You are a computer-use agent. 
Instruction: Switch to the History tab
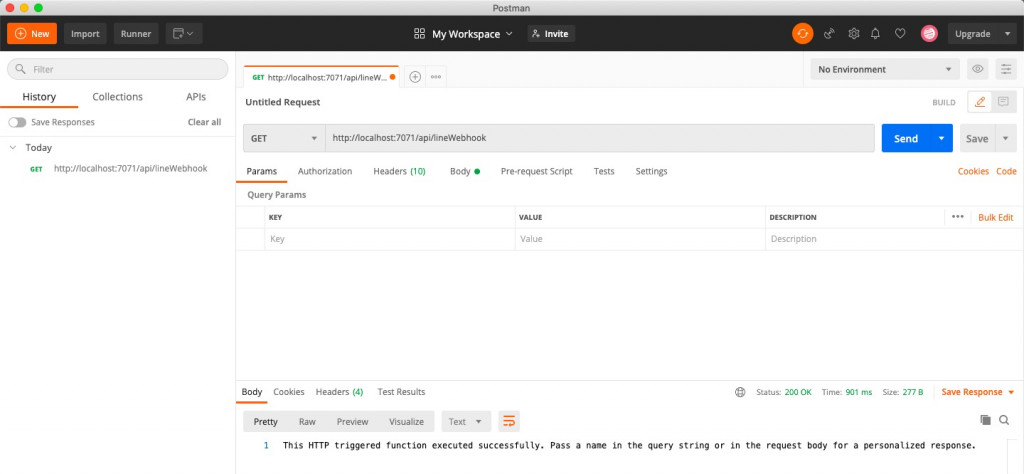click(39, 97)
